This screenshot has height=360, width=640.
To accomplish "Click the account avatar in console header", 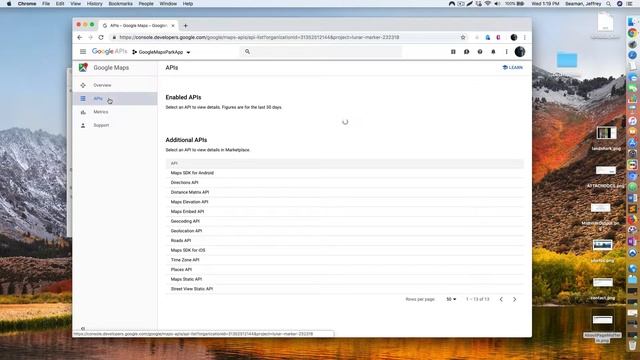I will tap(520, 52).
